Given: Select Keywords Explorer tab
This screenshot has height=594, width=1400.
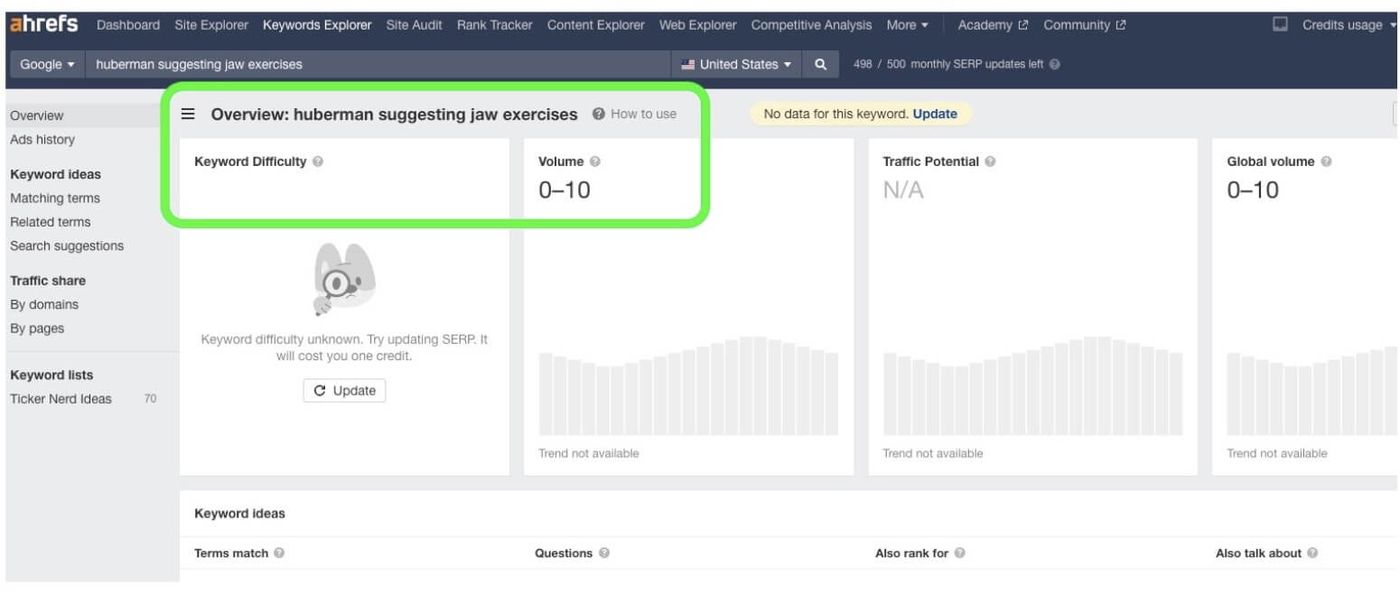Looking at the screenshot, I should click(x=317, y=25).
